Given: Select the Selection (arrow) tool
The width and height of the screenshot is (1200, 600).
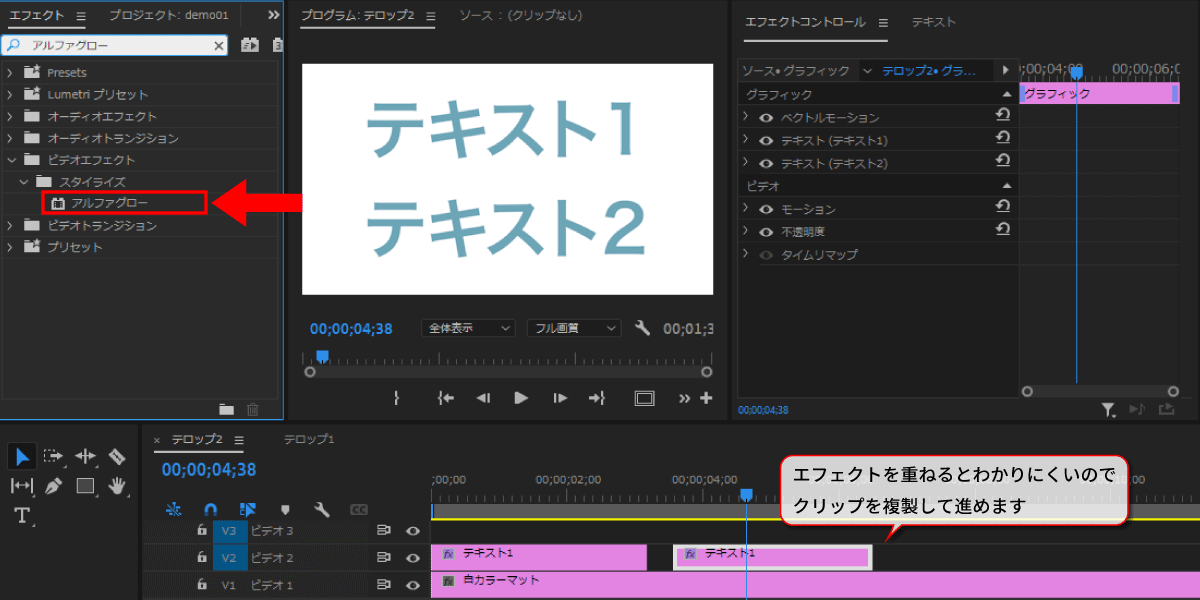Looking at the screenshot, I should click(x=22, y=457).
